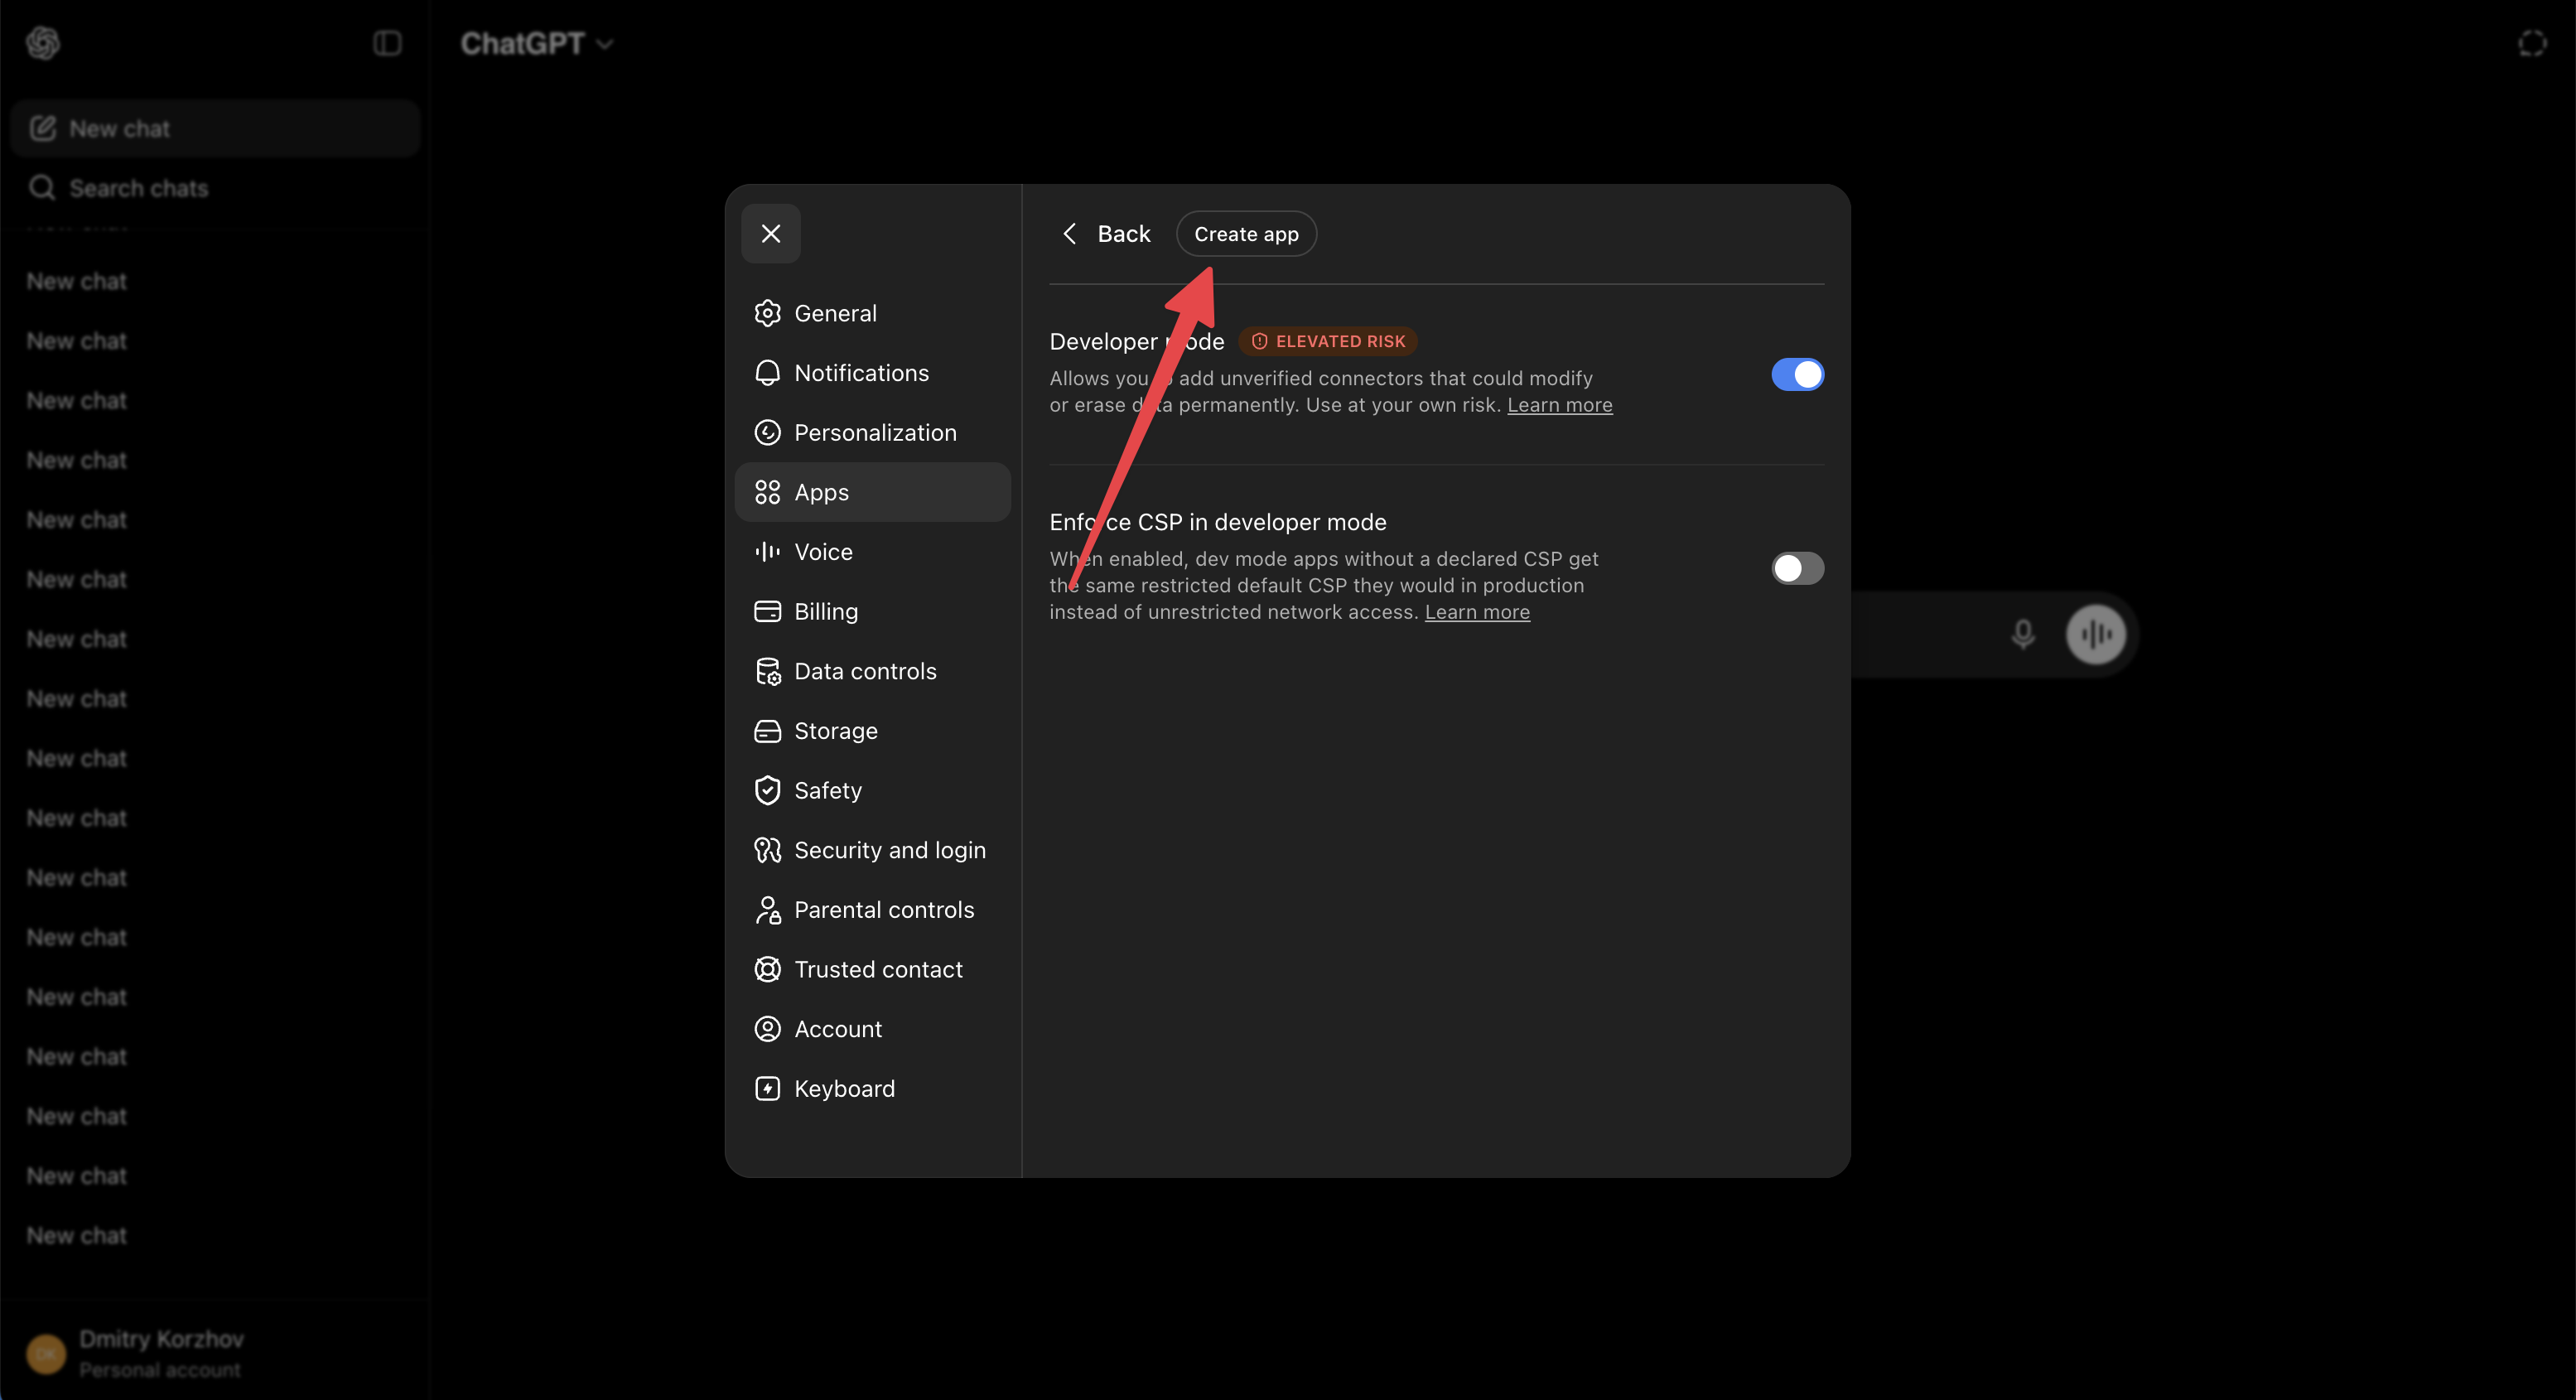Click the Billing card icon
The height and width of the screenshot is (1400, 2576).
[x=767, y=611]
